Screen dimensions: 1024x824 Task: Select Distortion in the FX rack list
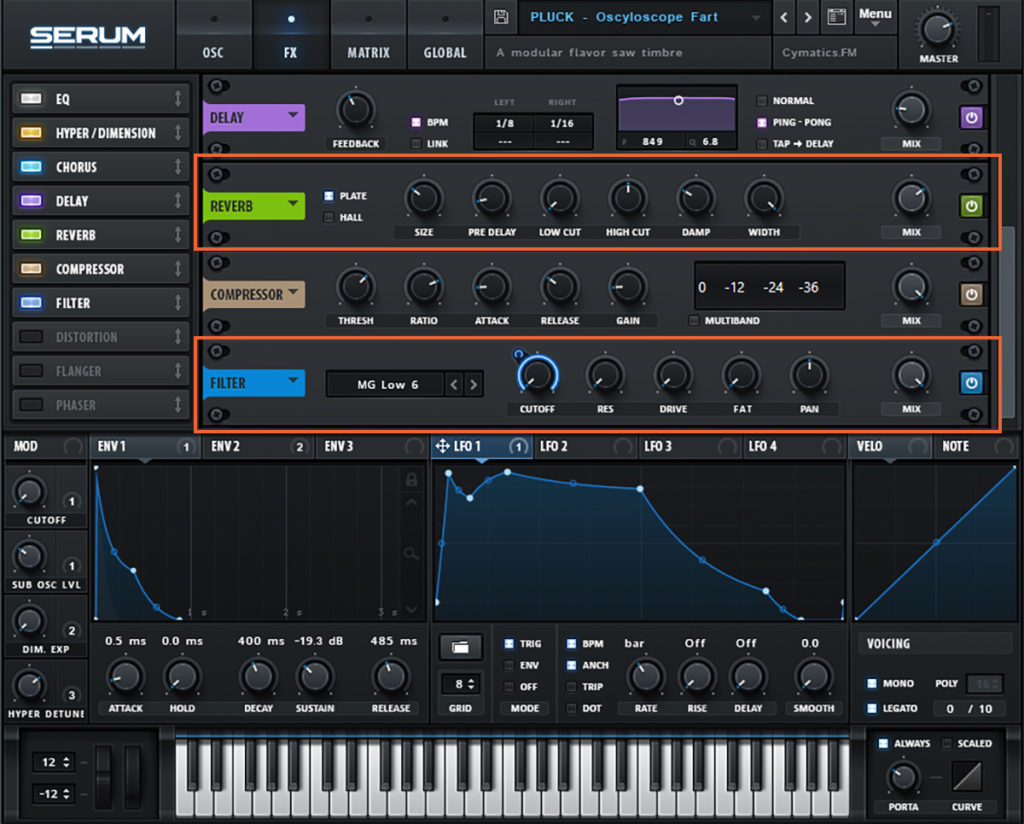click(x=101, y=337)
